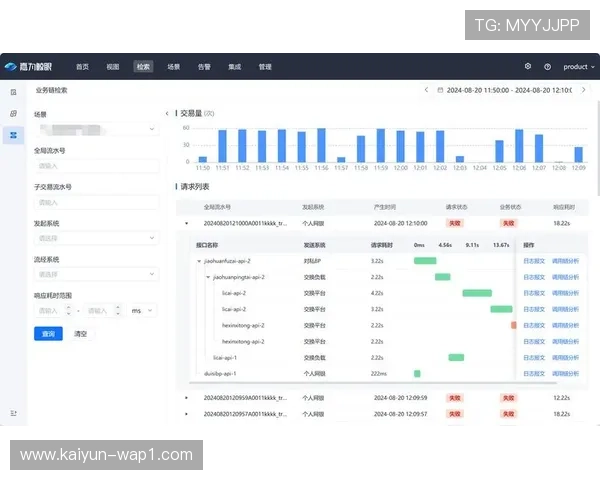Go to previous time range arrow
The height and width of the screenshot is (480, 600).
click(x=426, y=90)
